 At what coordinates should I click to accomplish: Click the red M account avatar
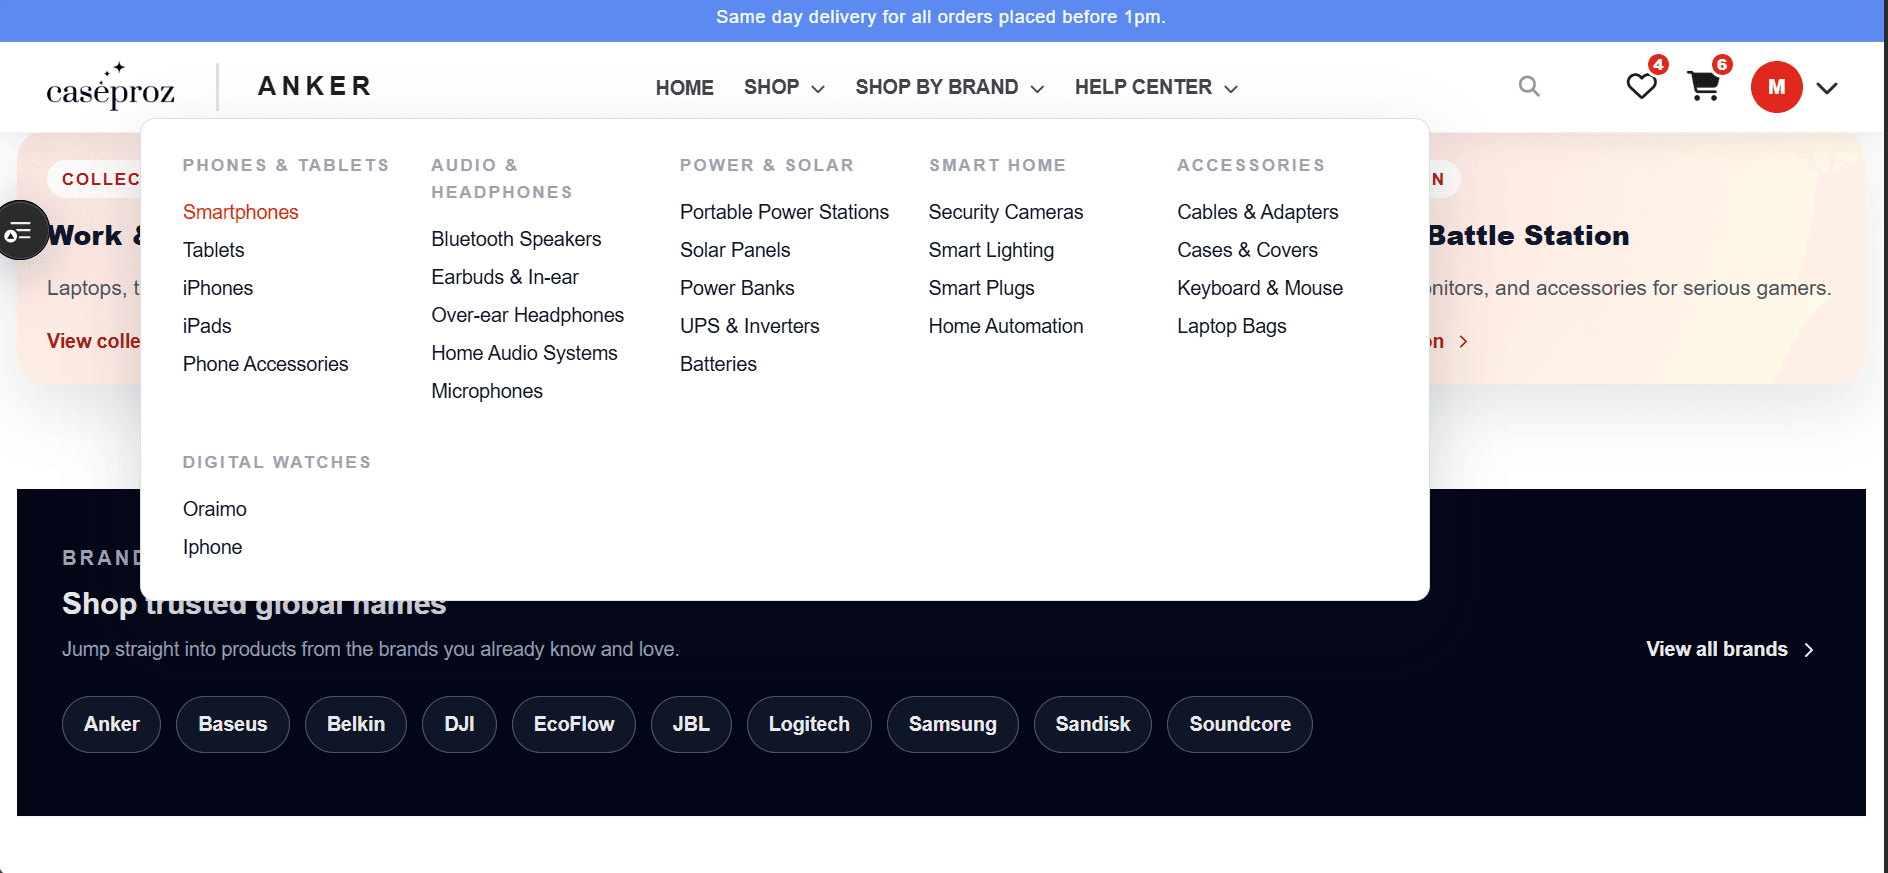pyautogui.click(x=1776, y=87)
